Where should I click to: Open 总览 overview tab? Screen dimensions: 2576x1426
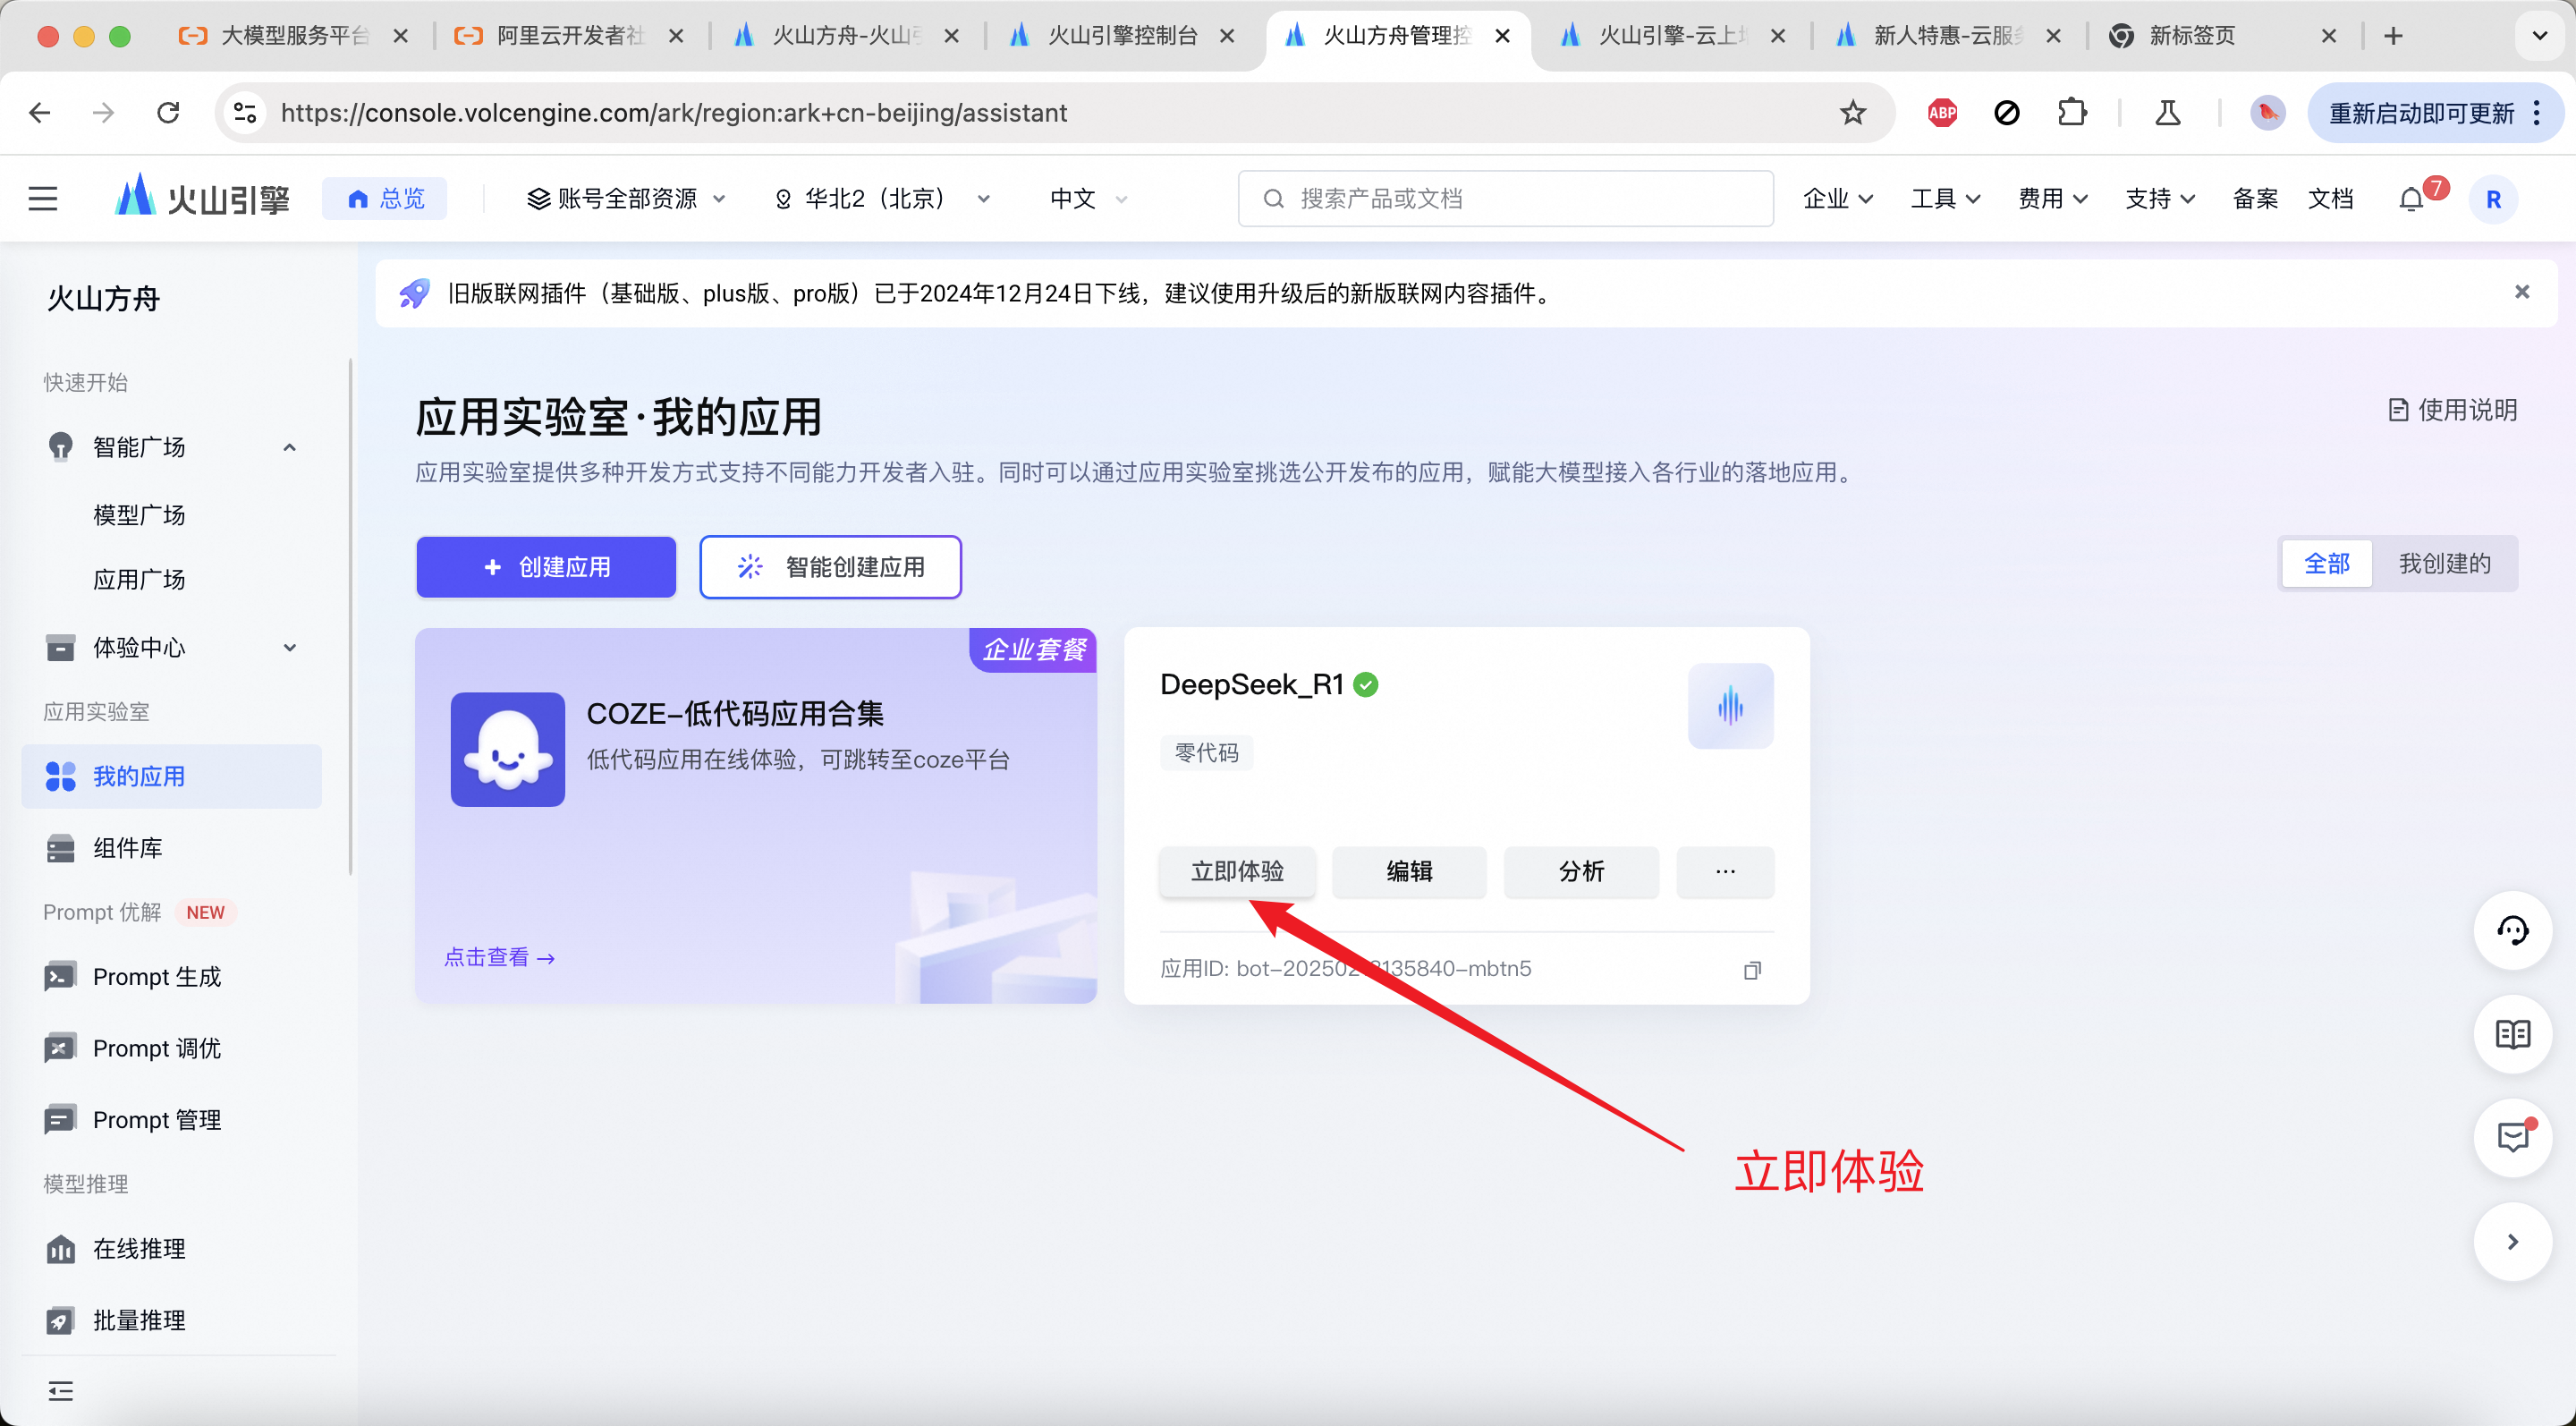point(385,199)
